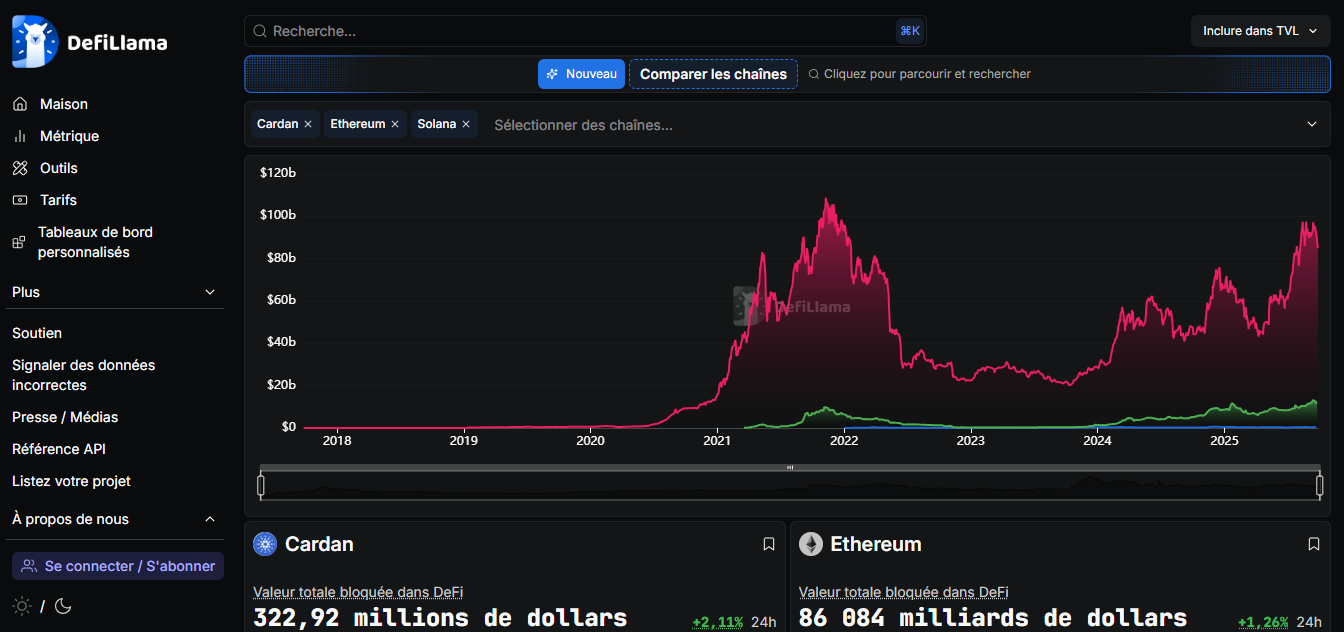Click the Recherche search field
Screen dimensions: 1344x632
(585, 30)
